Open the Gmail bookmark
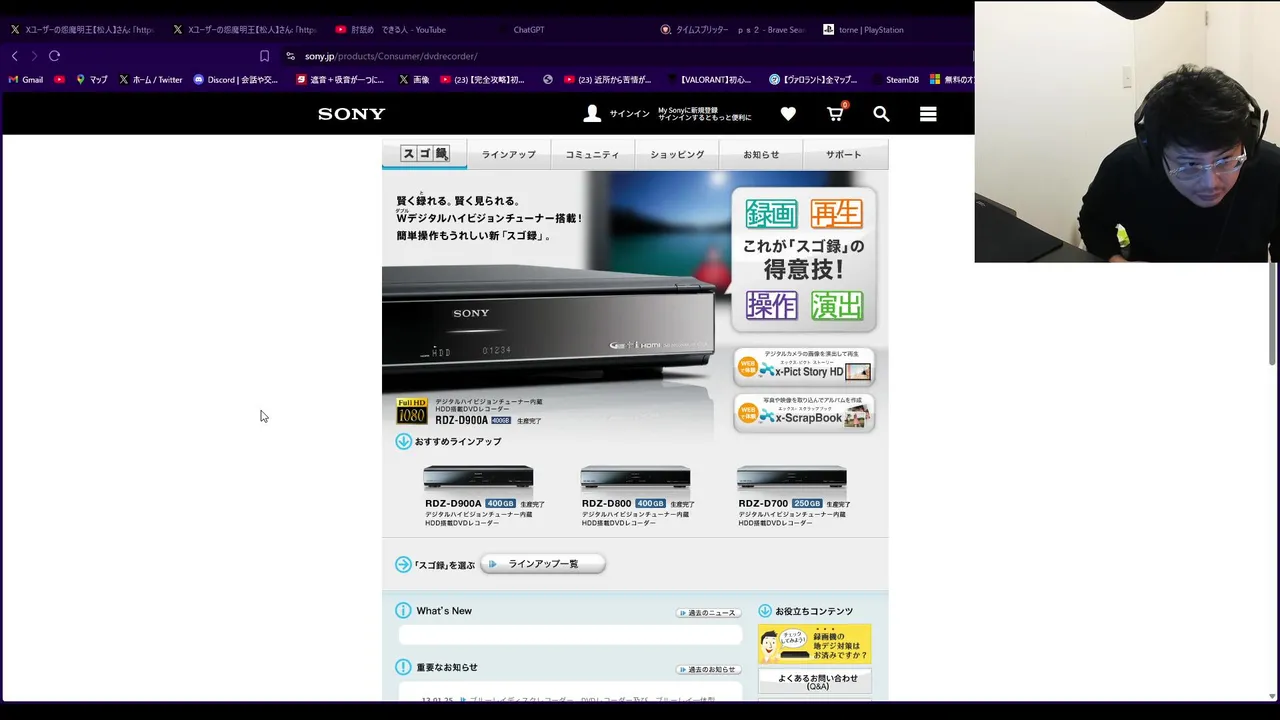Image resolution: width=1280 pixels, height=720 pixels. click(26, 80)
